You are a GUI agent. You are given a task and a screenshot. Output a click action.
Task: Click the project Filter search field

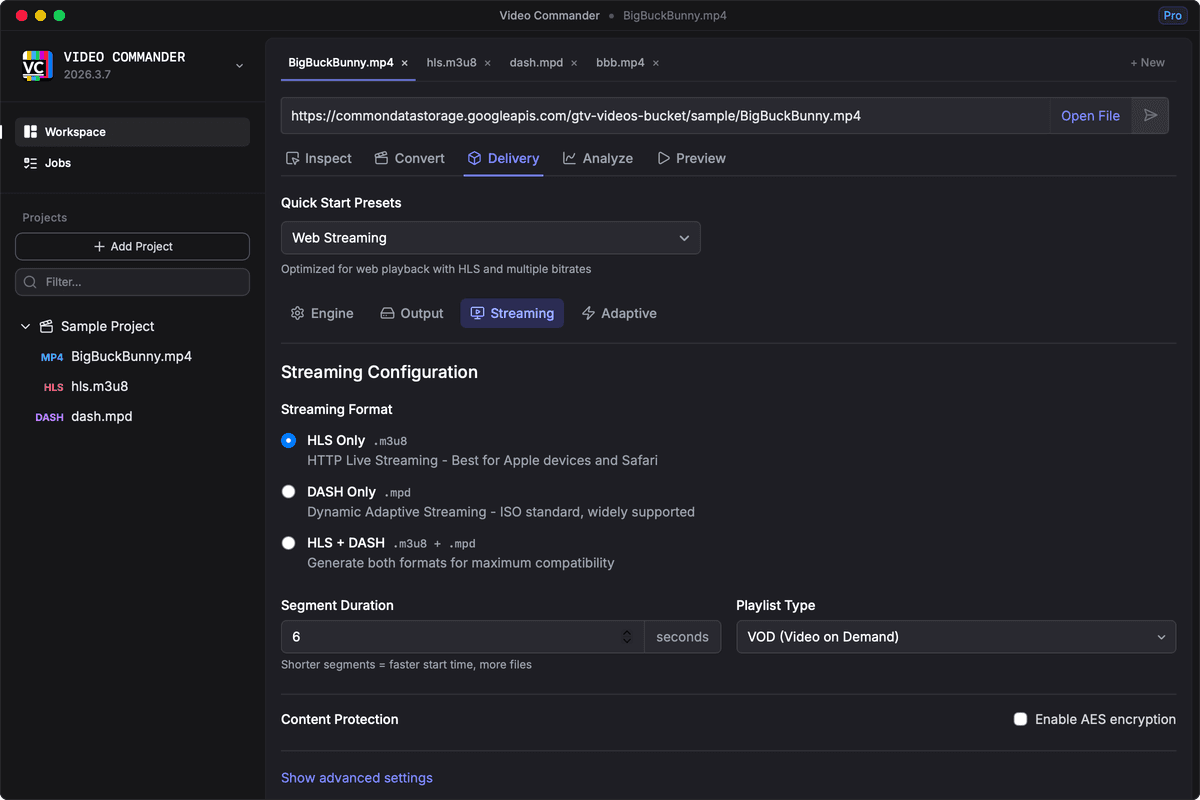132,282
